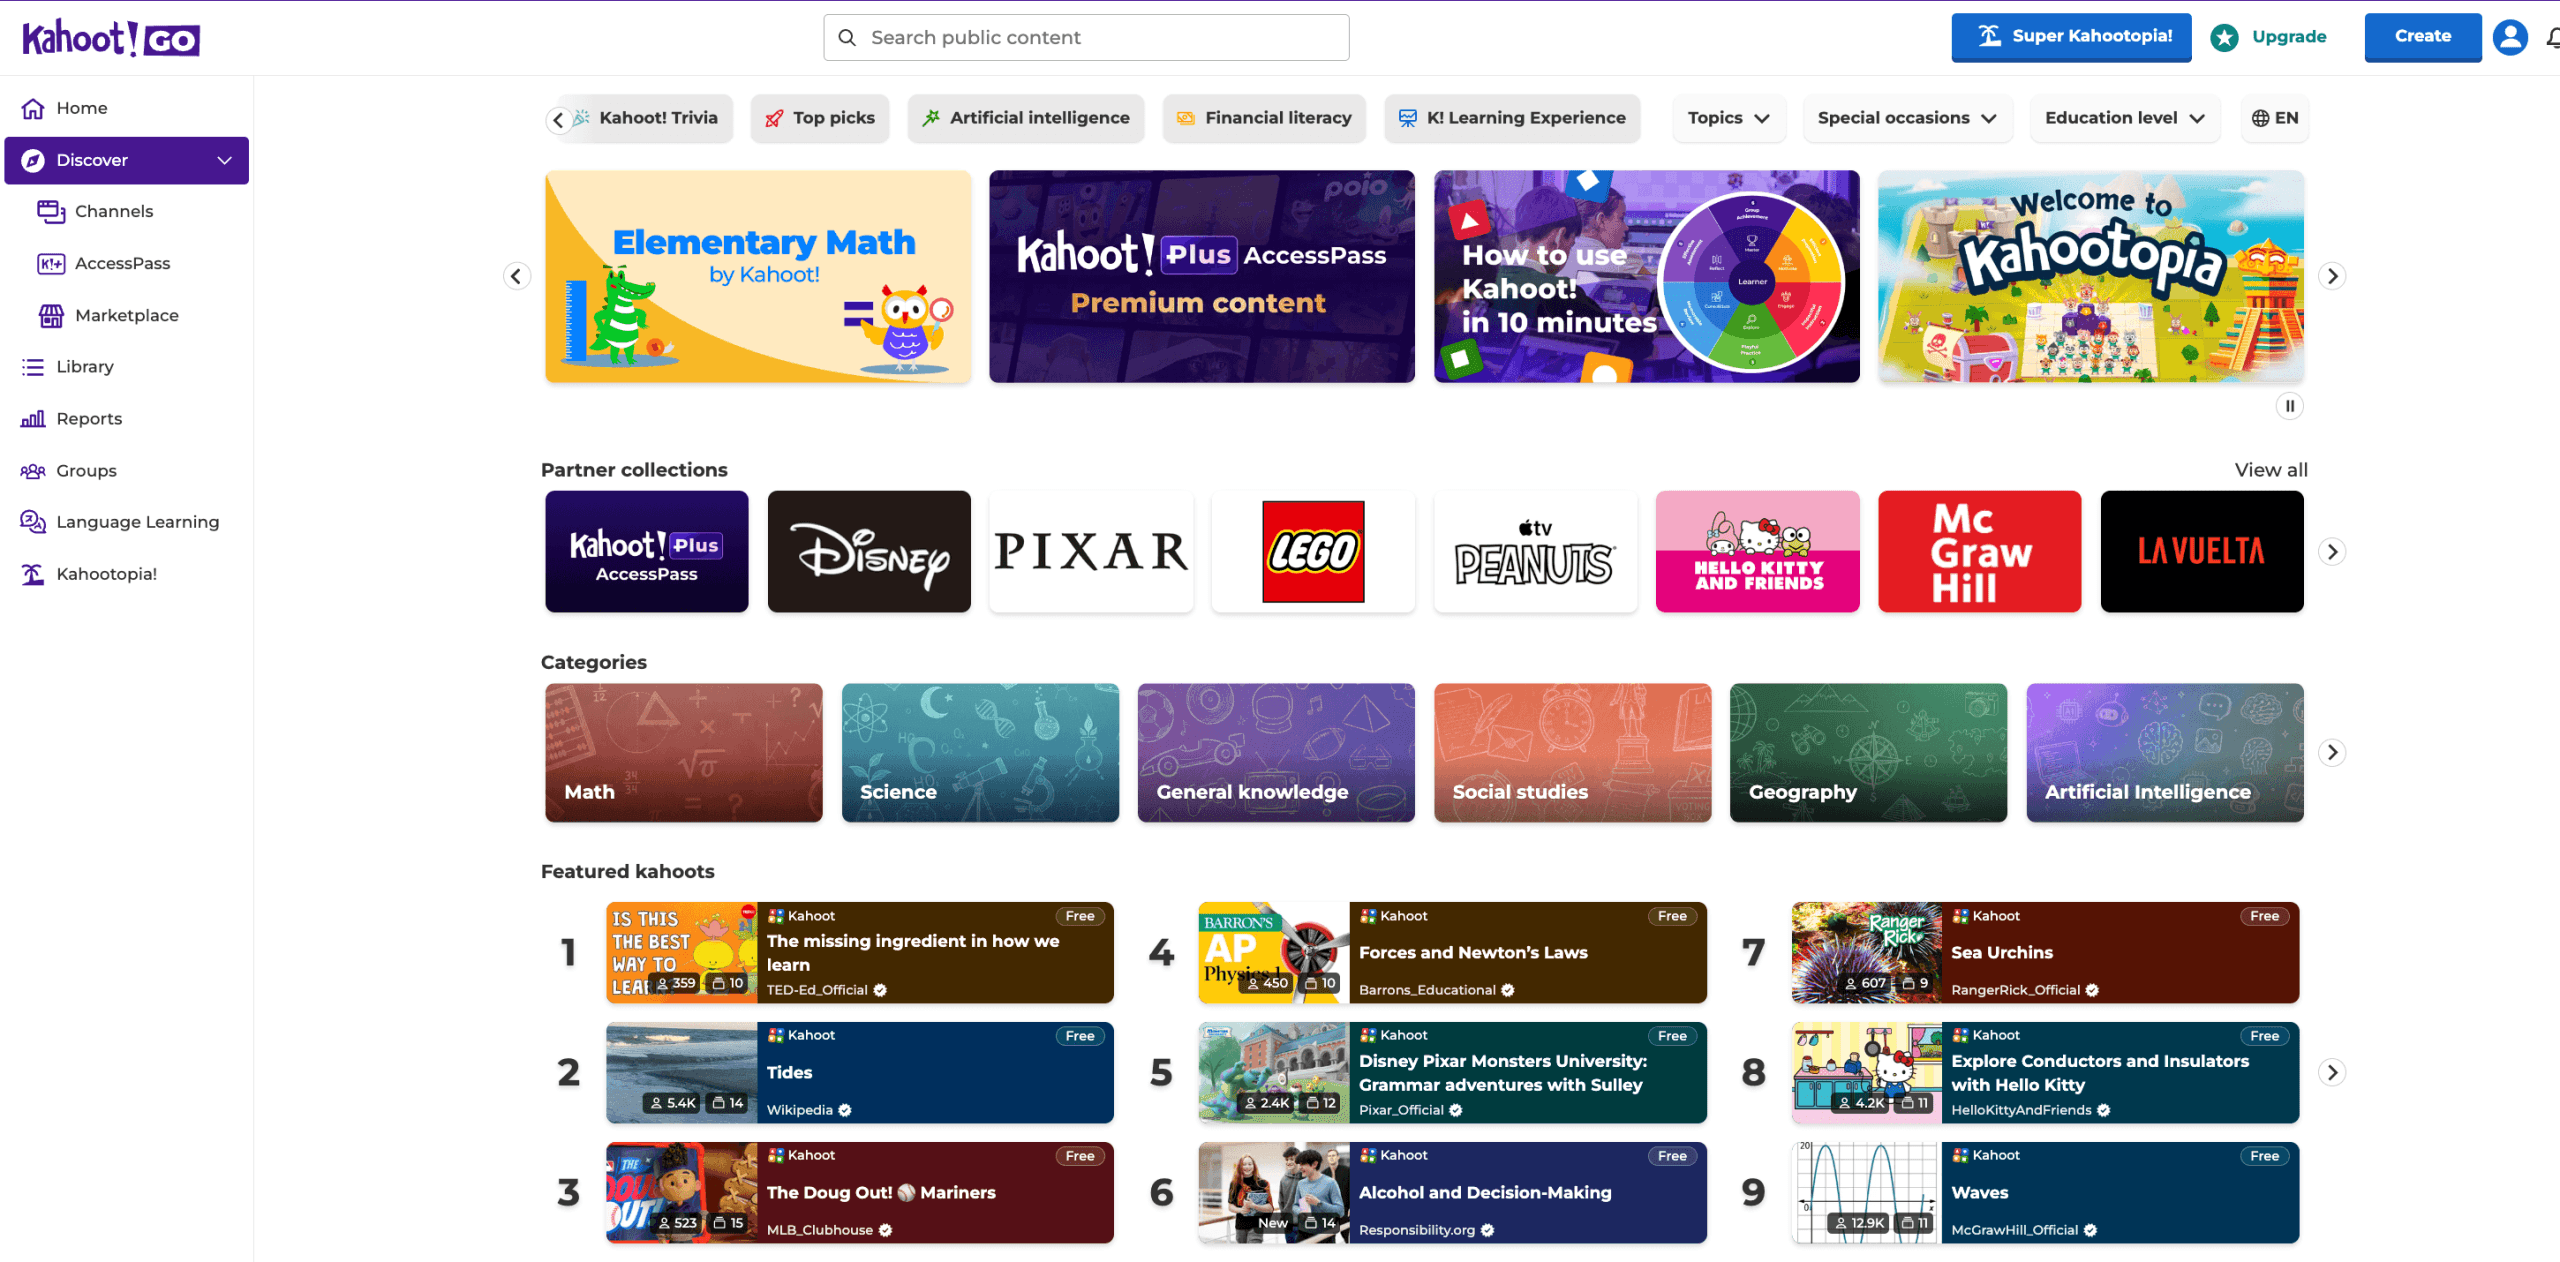2560x1262 pixels.
Task: Open the Education level dropdown
Action: pyautogui.click(x=2125, y=118)
